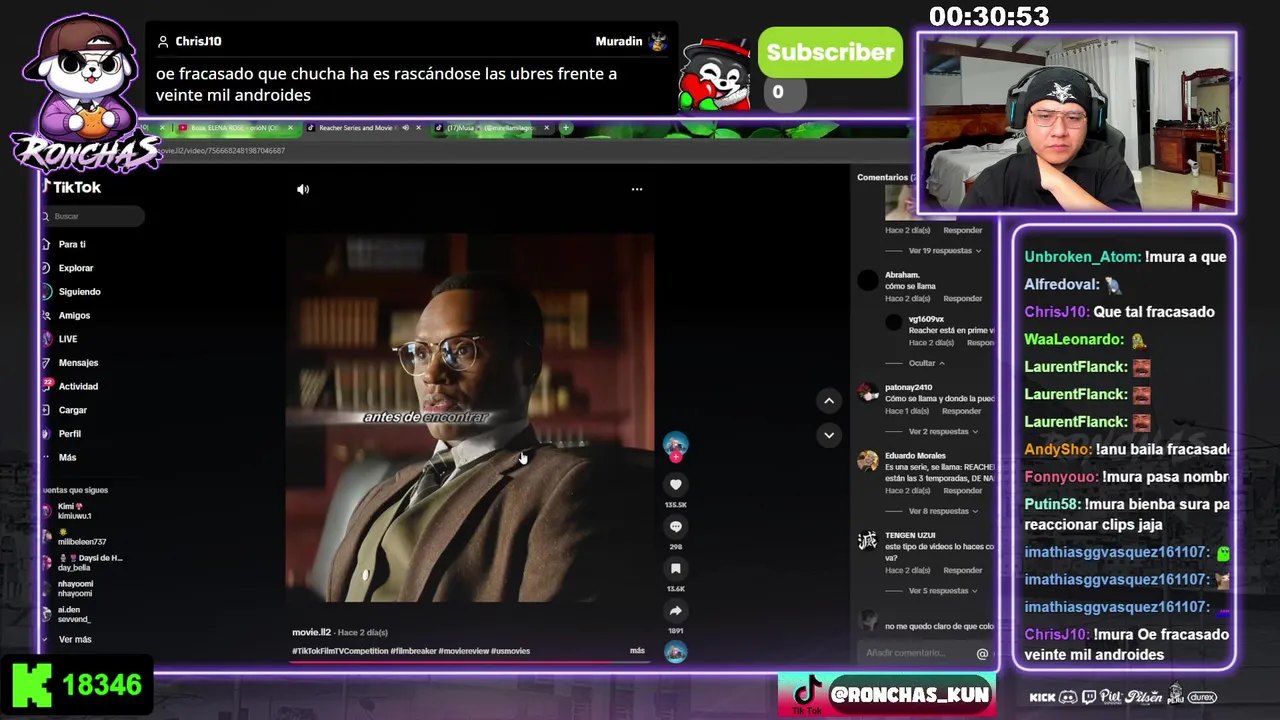This screenshot has height=720, width=1280.
Task: Click the video progress bar under the hashtags
Action: pyautogui.click(x=468, y=662)
